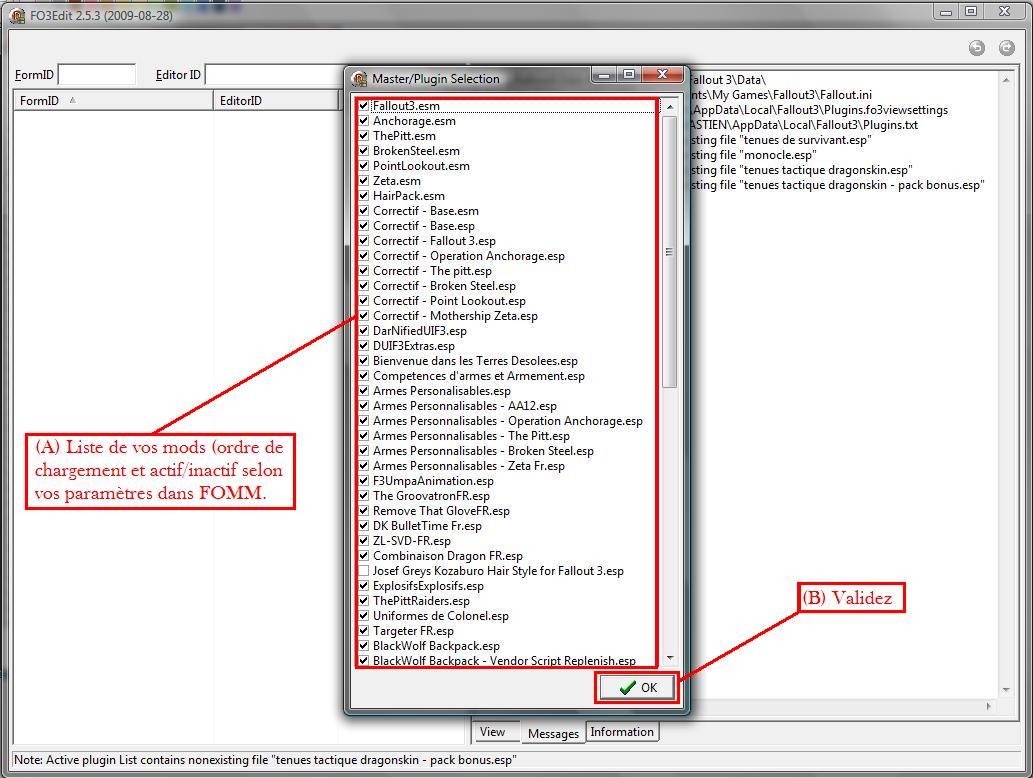Close the Master/Plugin Selection dialog
This screenshot has width=1033, height=778.
click(x=661, y=75)
